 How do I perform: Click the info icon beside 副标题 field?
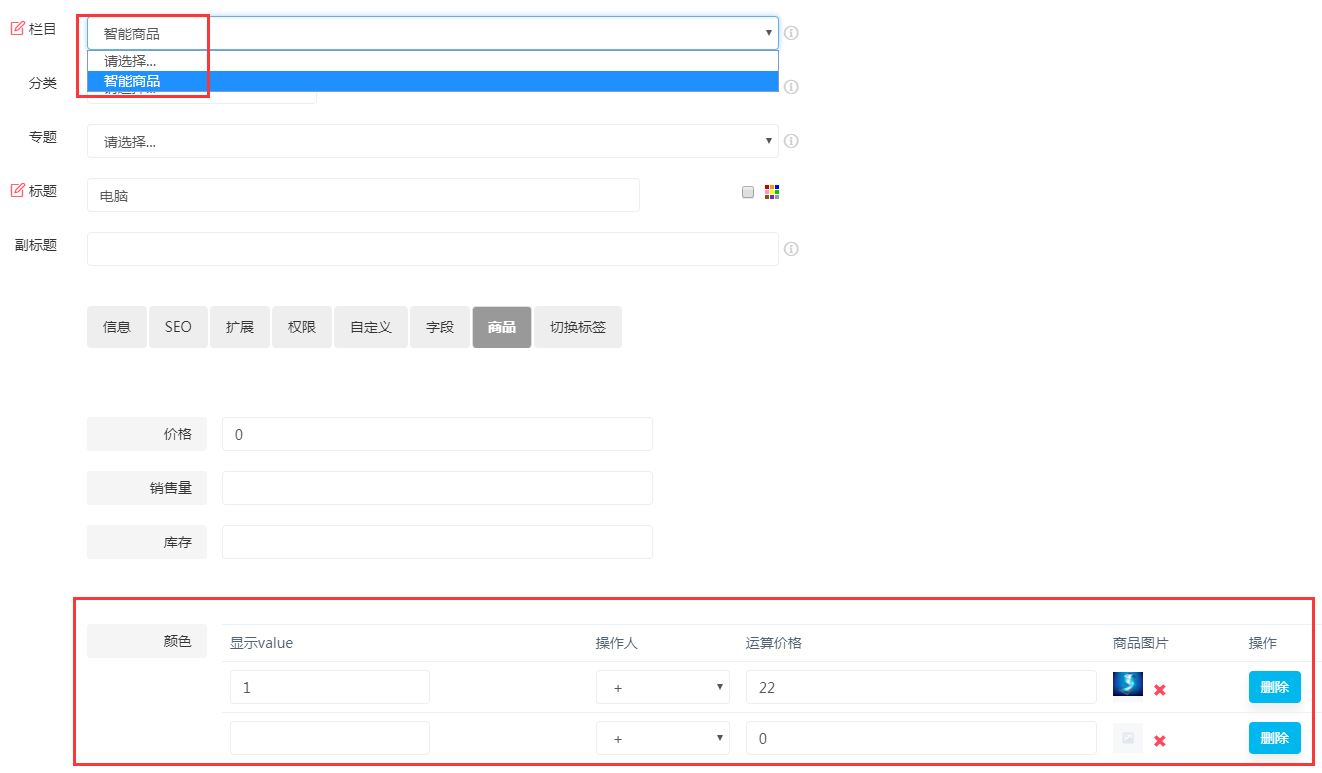[x=791, y=249]
